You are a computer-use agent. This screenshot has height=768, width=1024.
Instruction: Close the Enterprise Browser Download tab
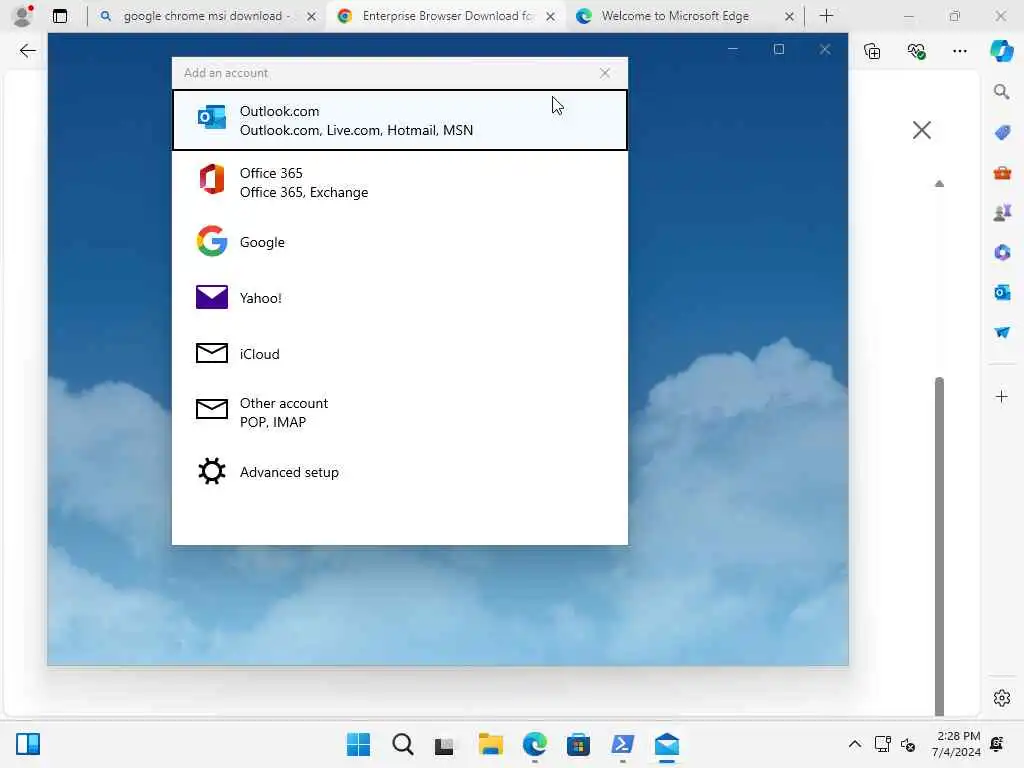(551, 16)
